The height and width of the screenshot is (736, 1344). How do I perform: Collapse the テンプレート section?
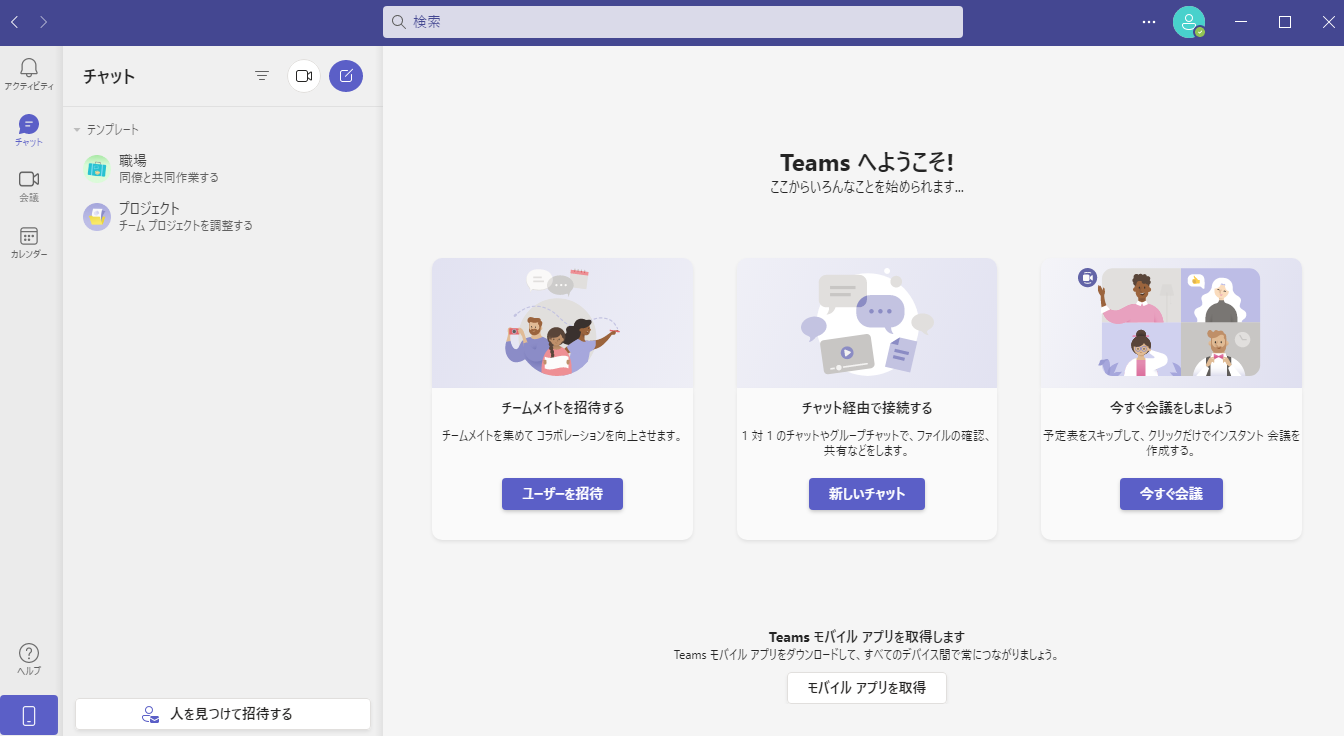(76, 129)
